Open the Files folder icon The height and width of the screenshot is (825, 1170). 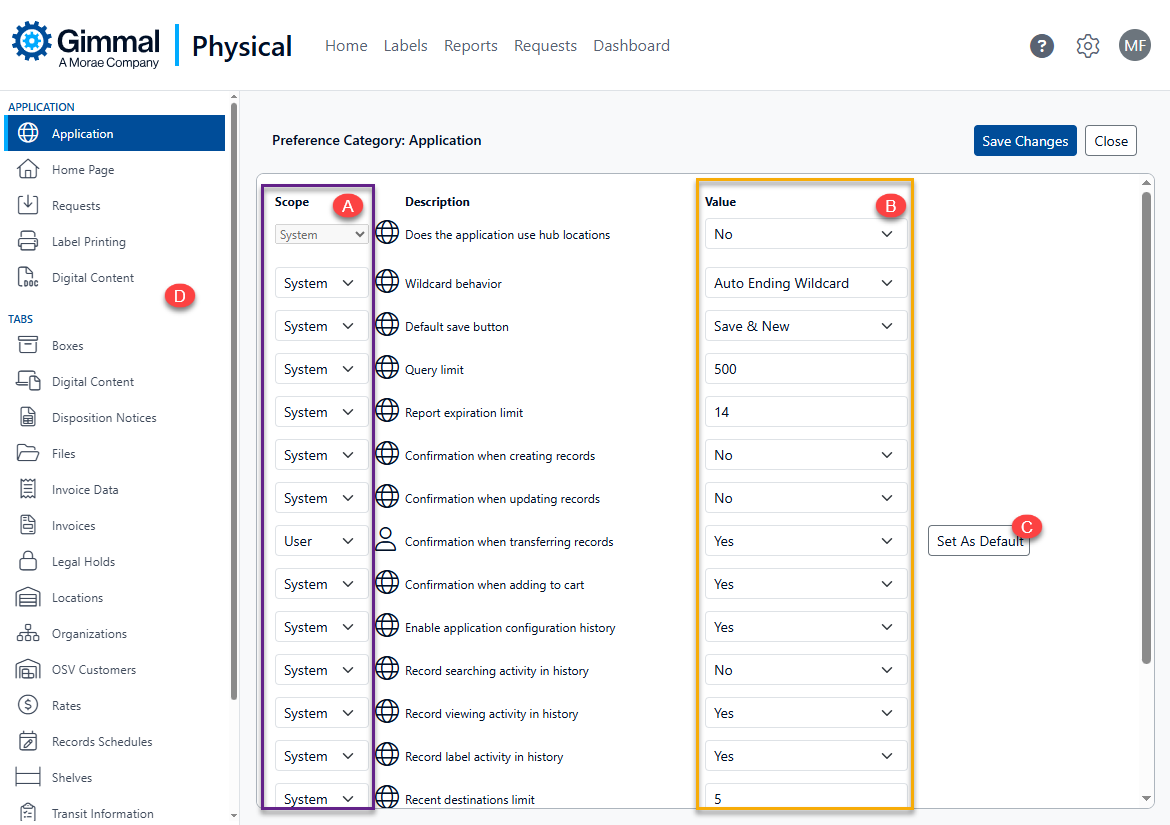click(x=28, y=454)
